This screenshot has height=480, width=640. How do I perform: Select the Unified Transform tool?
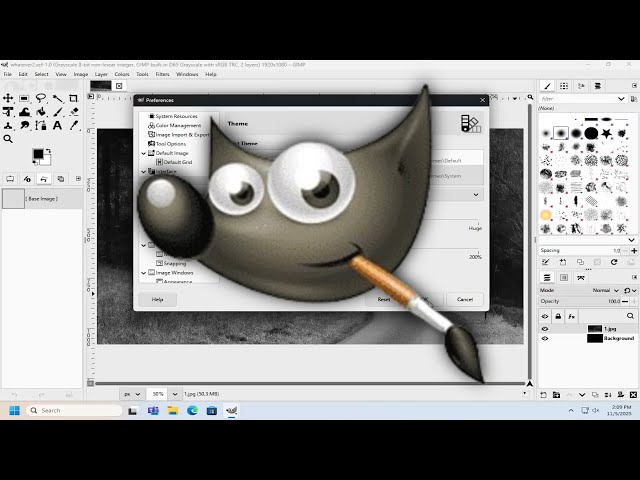[8, 112]
